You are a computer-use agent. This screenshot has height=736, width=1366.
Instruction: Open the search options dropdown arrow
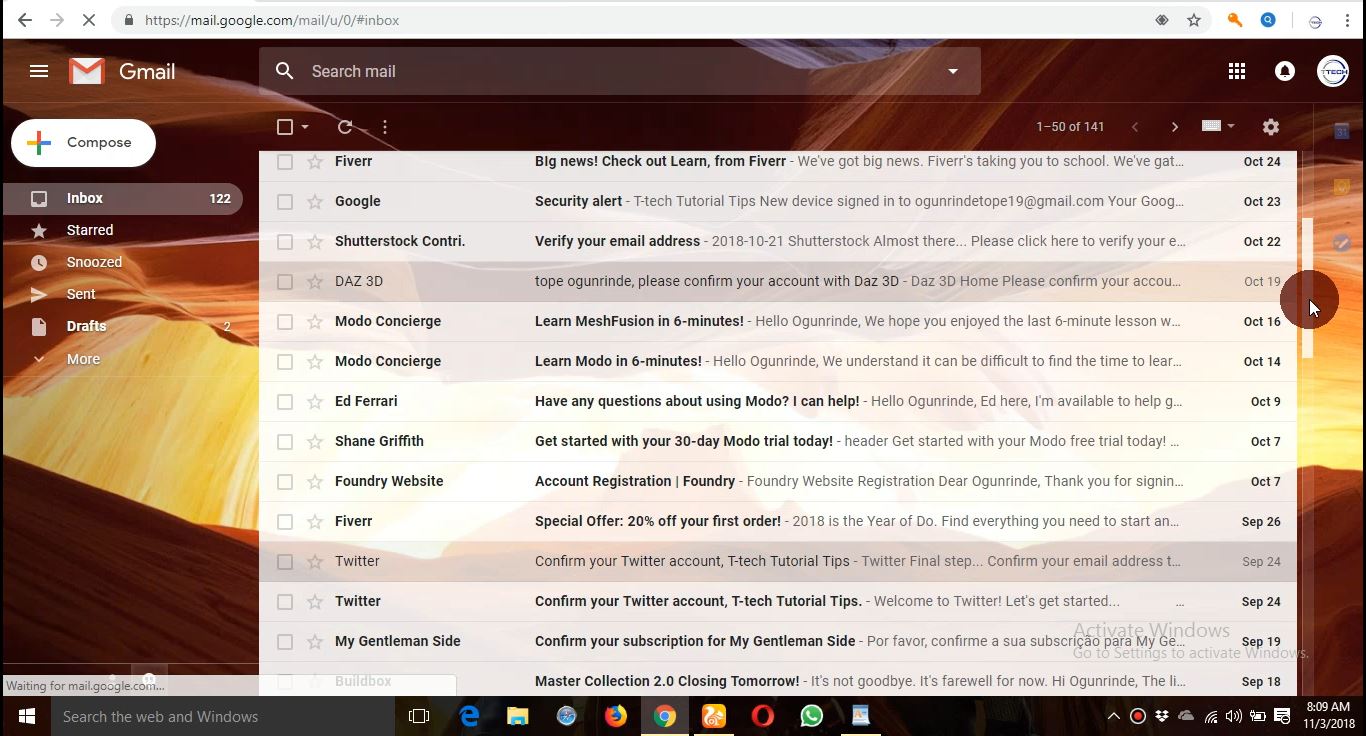tap(952, 71)
